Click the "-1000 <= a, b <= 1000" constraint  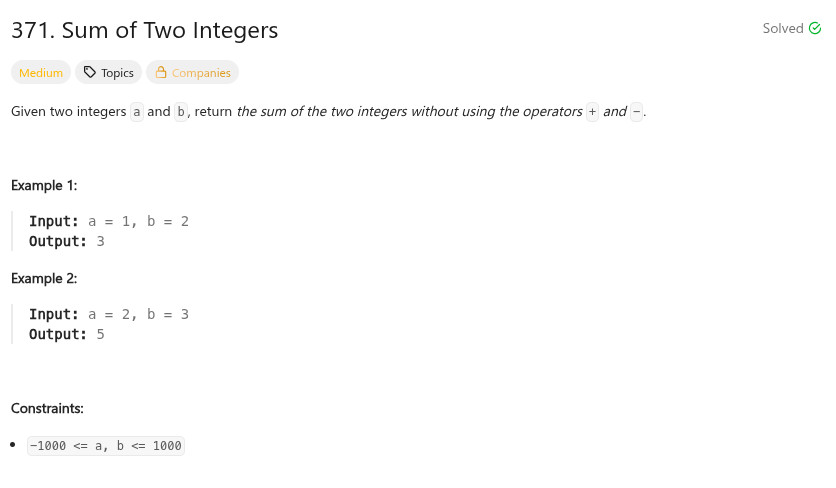pos(106,446)
